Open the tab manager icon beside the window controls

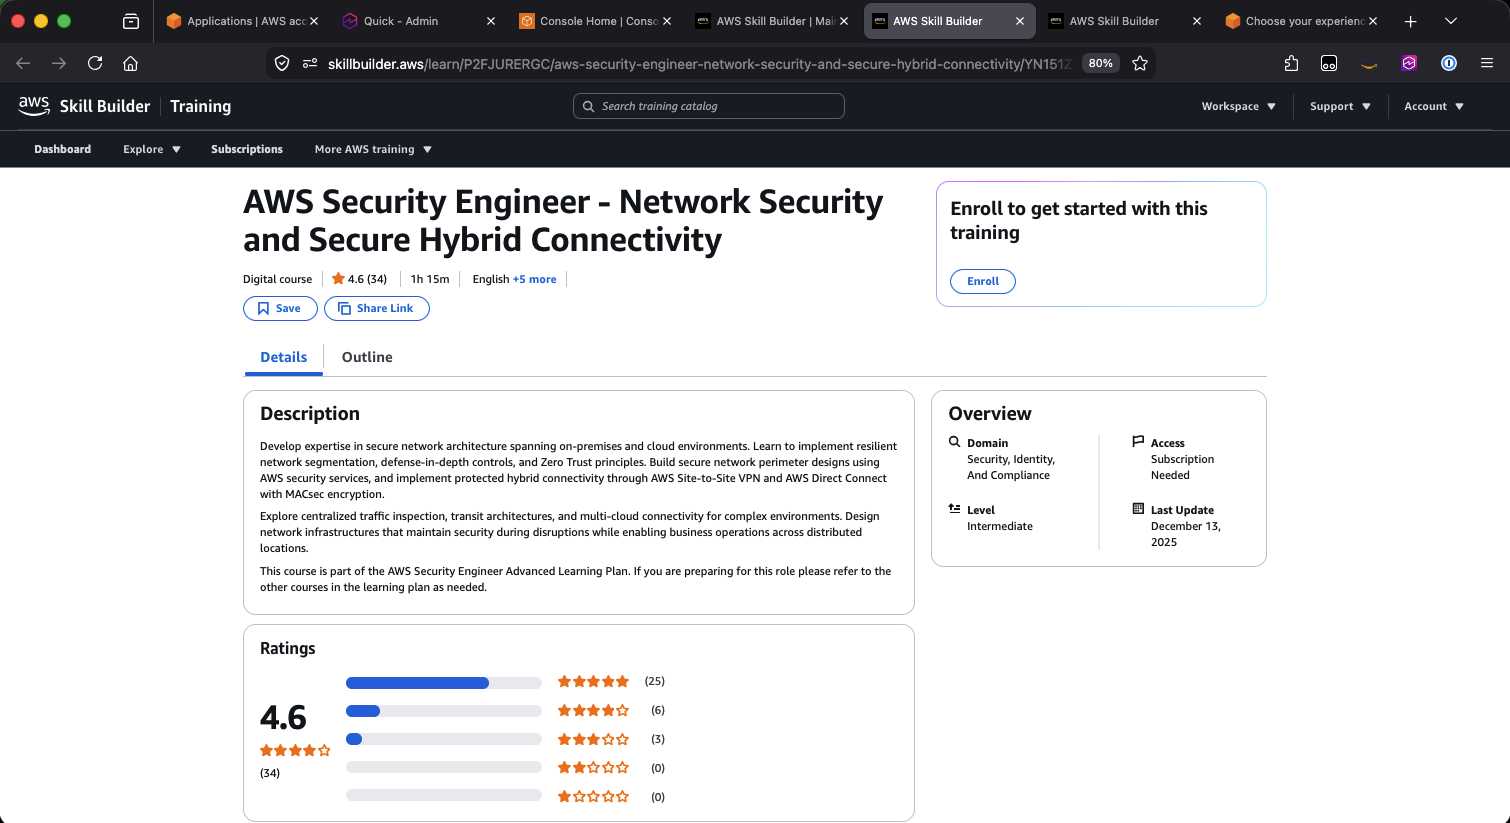tap(131, 21)
